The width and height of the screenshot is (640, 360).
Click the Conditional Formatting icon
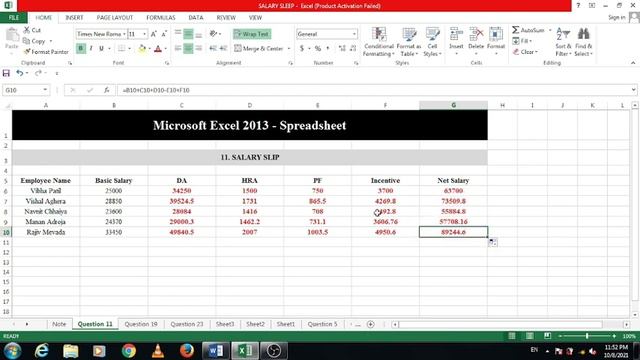tap(379, 35)
